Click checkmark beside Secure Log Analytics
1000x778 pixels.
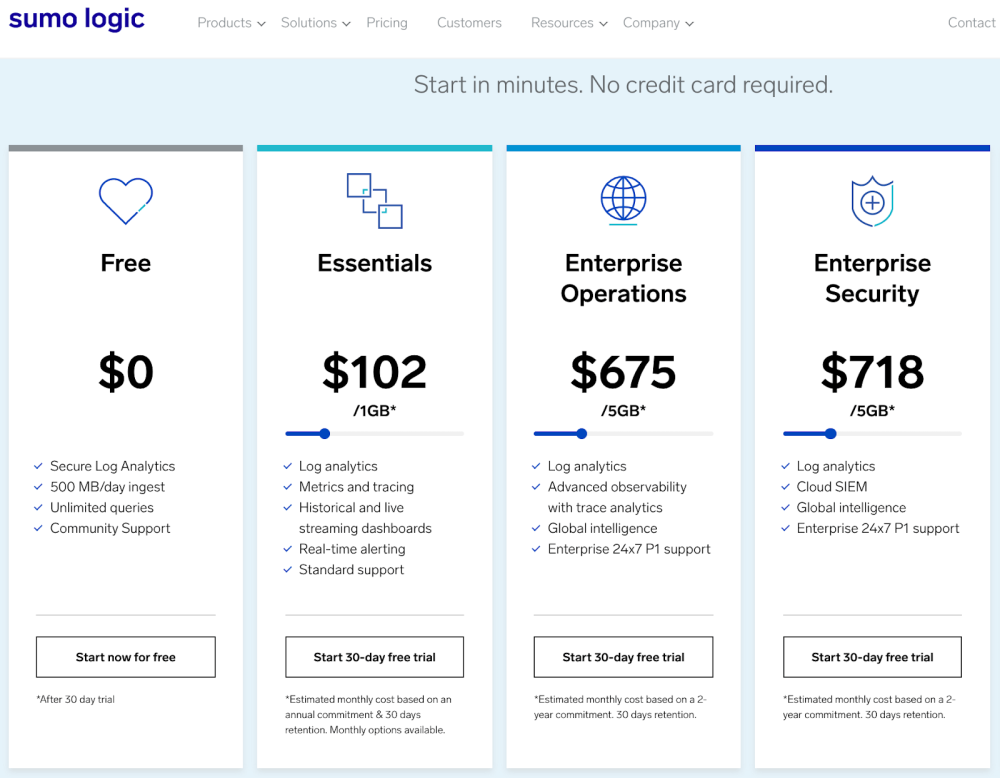pos(39,466)
